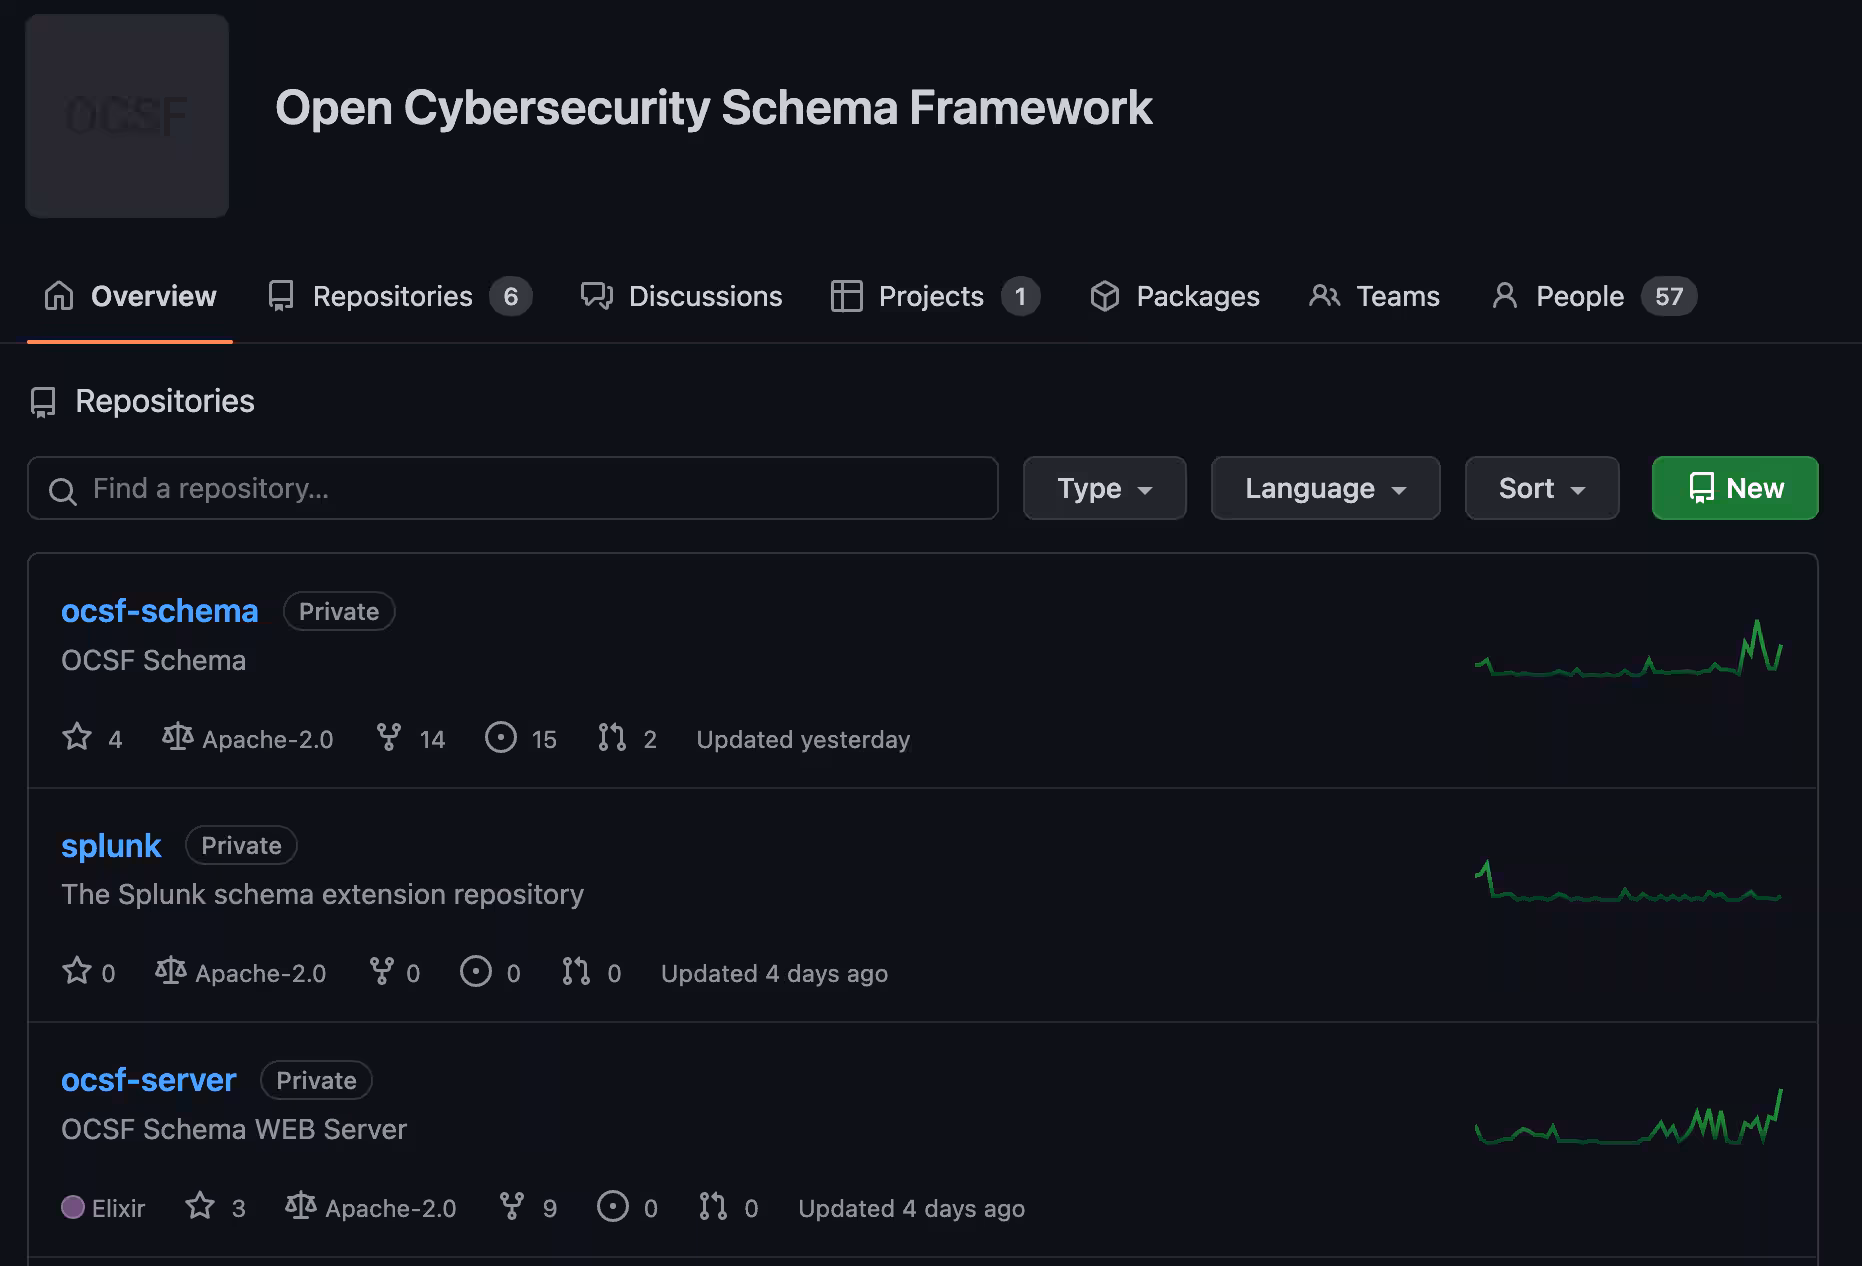Screen dimensions: 1862x1266
Task: Open the splunk repository link
Action: (x=111, y=845)
